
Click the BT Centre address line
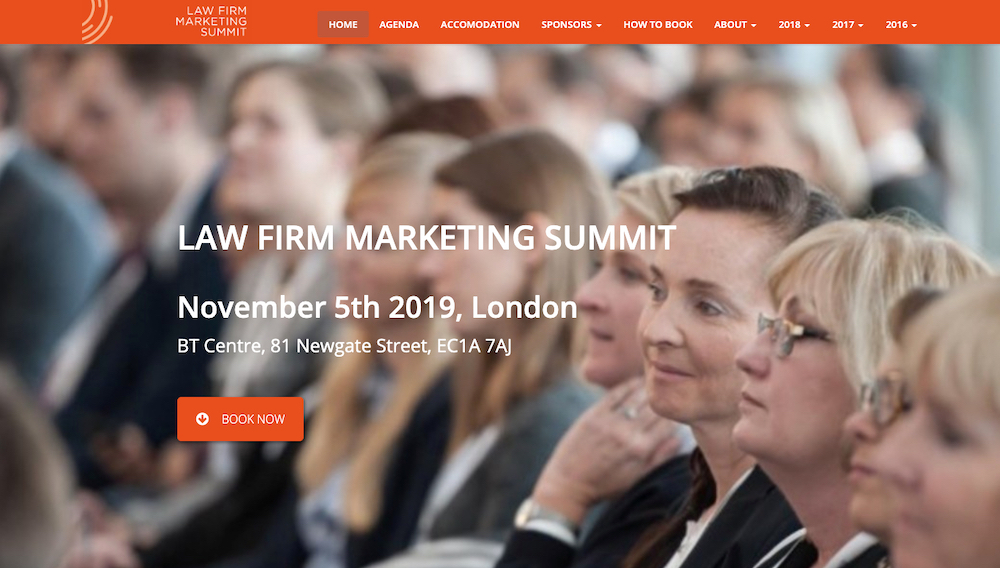(x=344, y=346)
